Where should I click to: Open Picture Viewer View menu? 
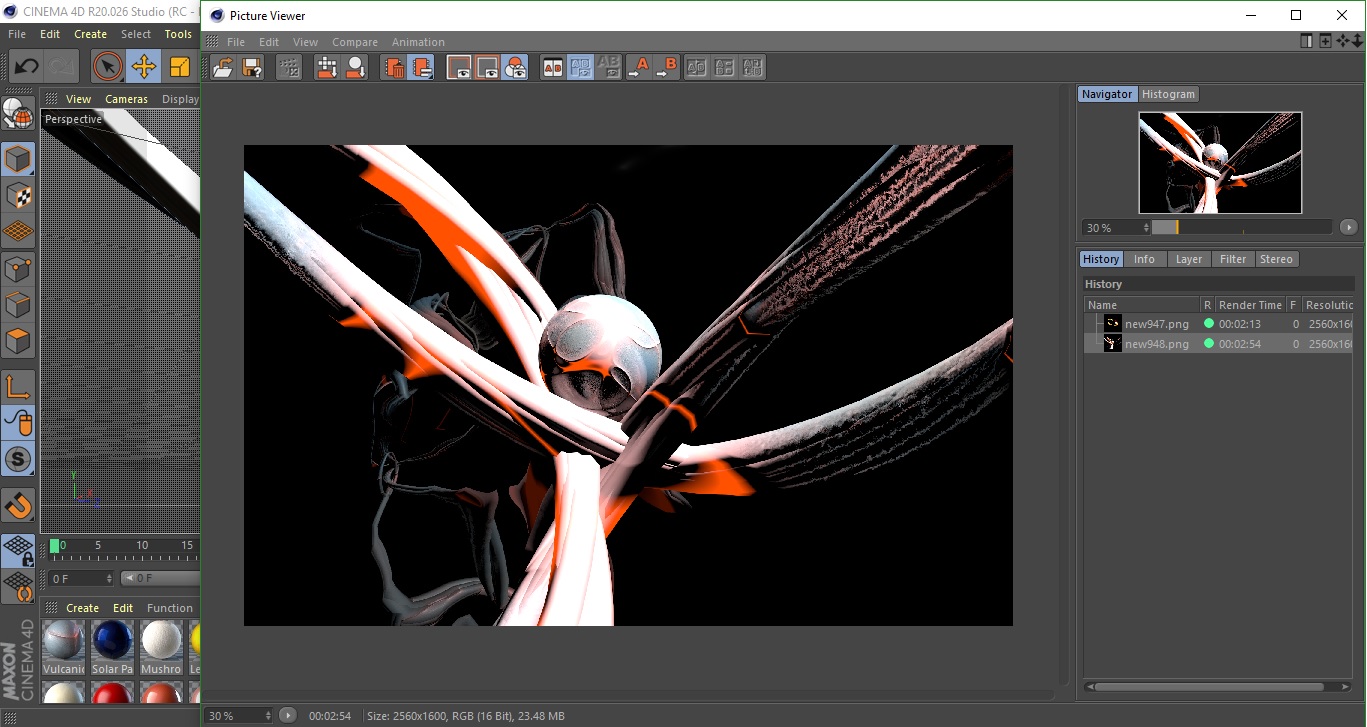pos(305,42)
